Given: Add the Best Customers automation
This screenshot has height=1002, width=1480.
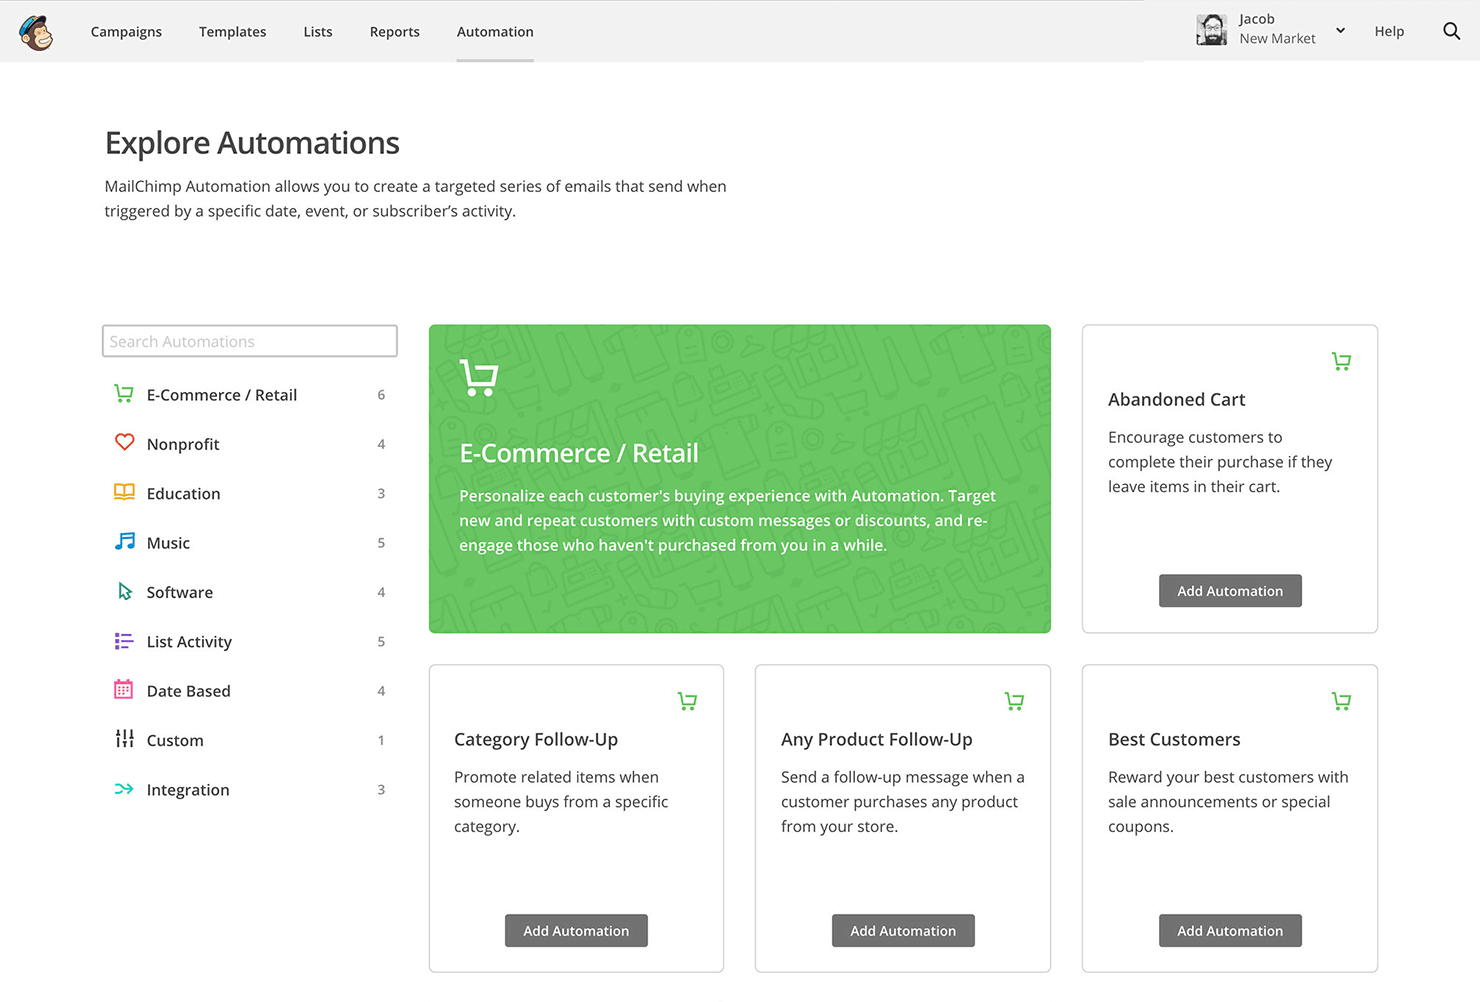Looking at the screenshot, I should pyautogui.click(x=1230, y=931).
